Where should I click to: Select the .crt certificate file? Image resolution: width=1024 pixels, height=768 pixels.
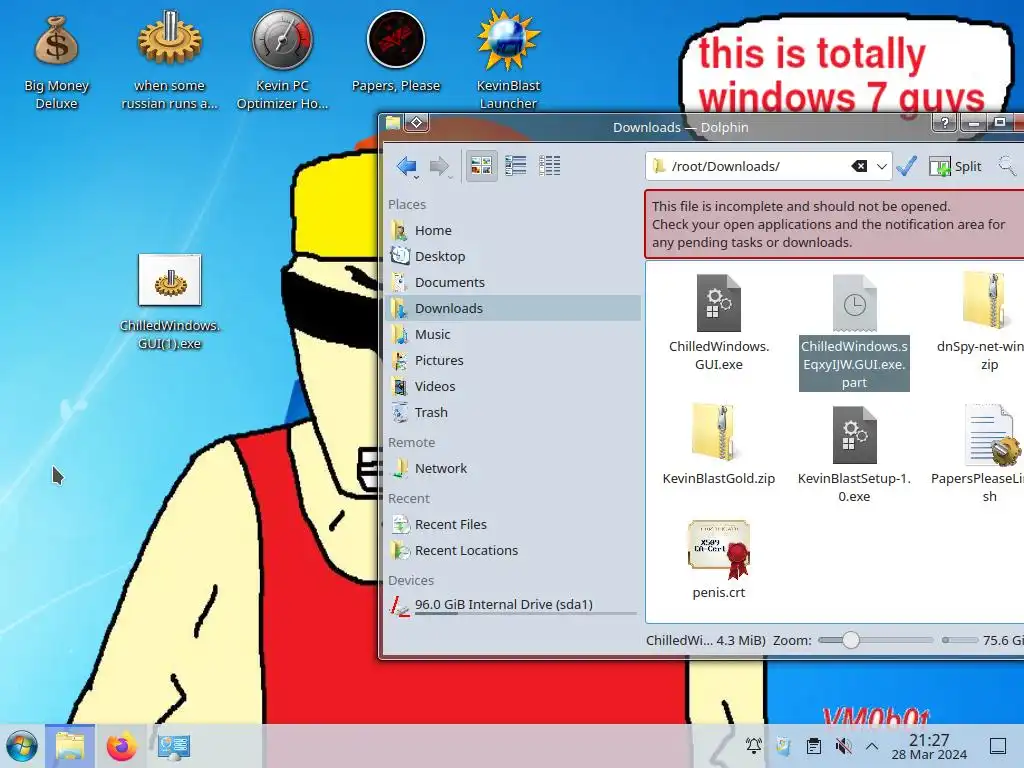(x=718, y=559)
